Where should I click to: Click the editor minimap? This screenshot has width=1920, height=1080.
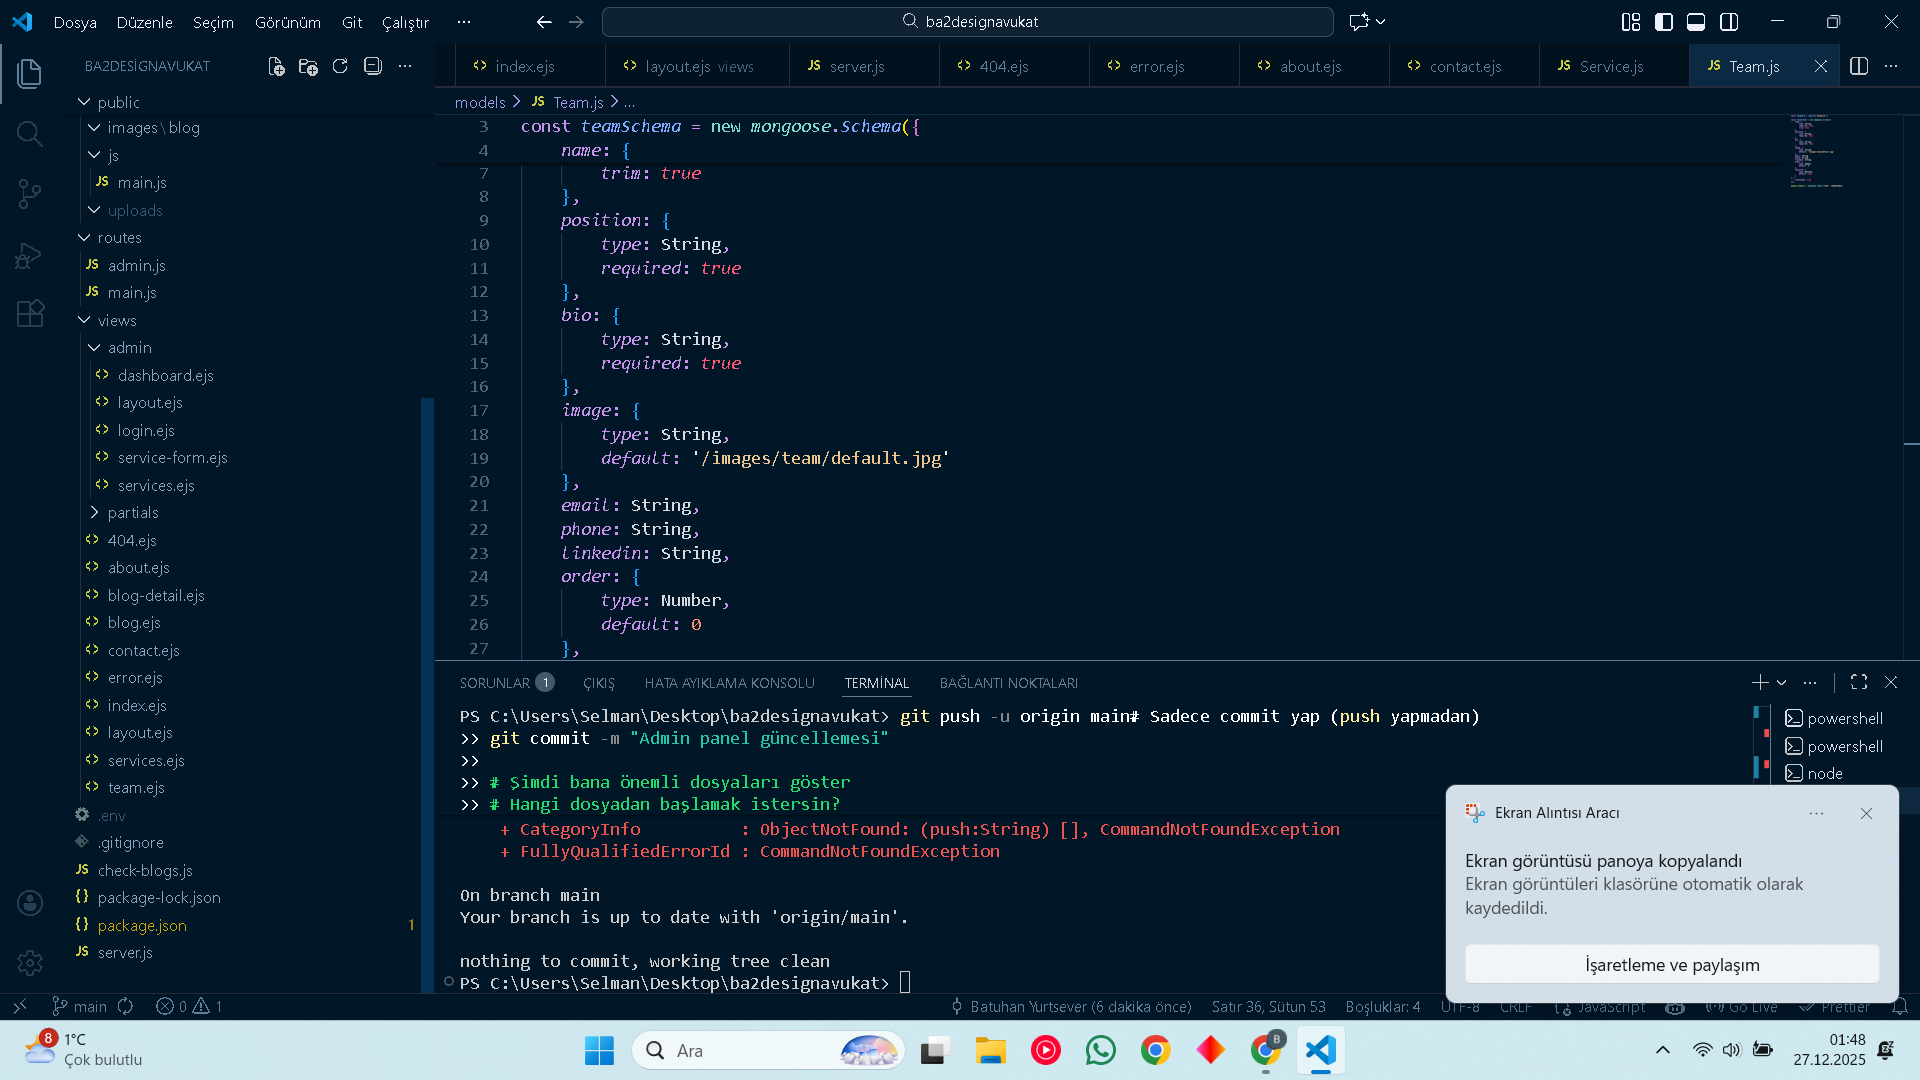click(x=1815, y=150)
